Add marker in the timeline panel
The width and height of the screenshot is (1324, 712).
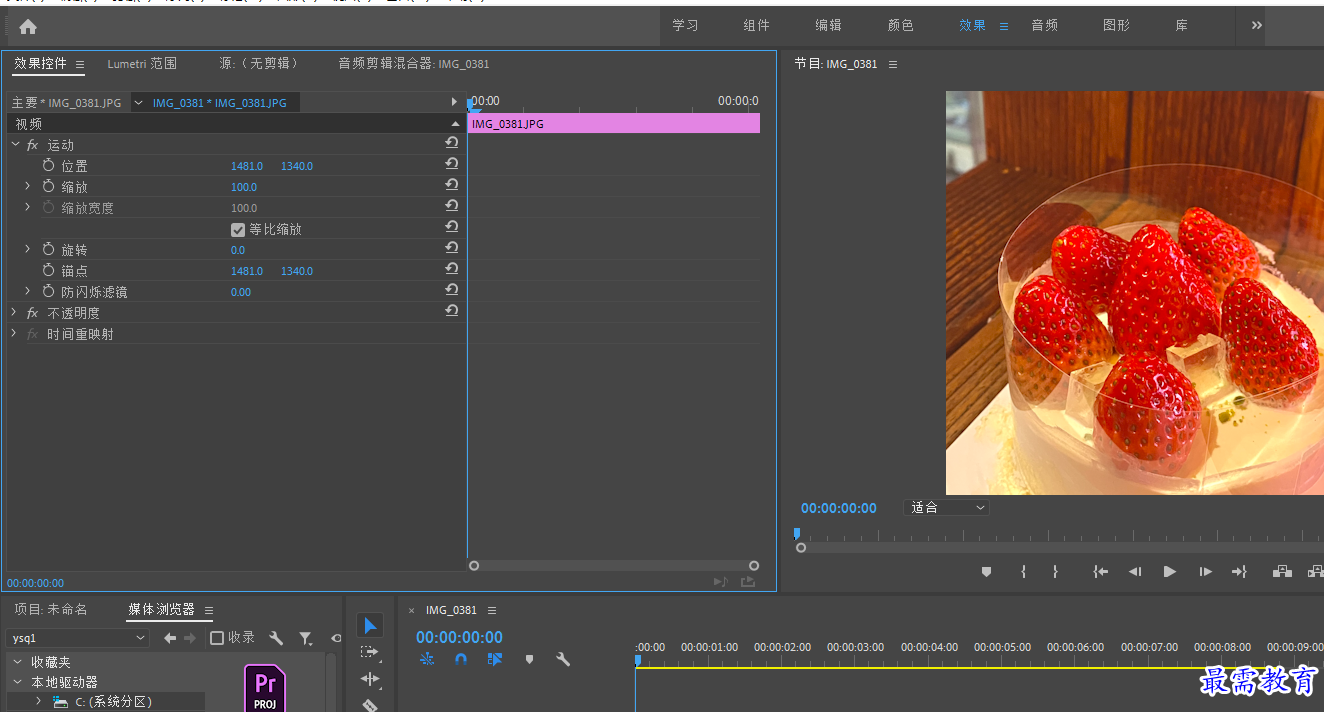click(529, 659)
